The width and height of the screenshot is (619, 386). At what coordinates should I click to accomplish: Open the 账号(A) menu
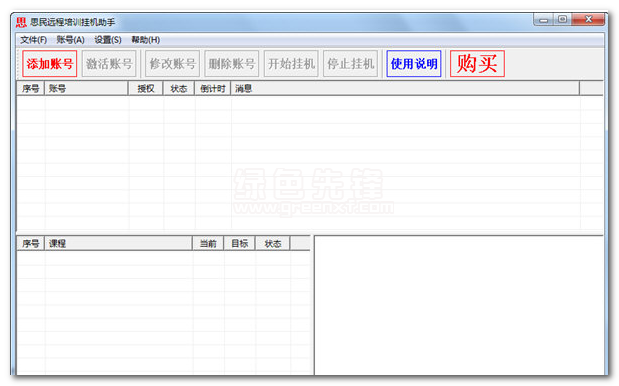(70, 40)
